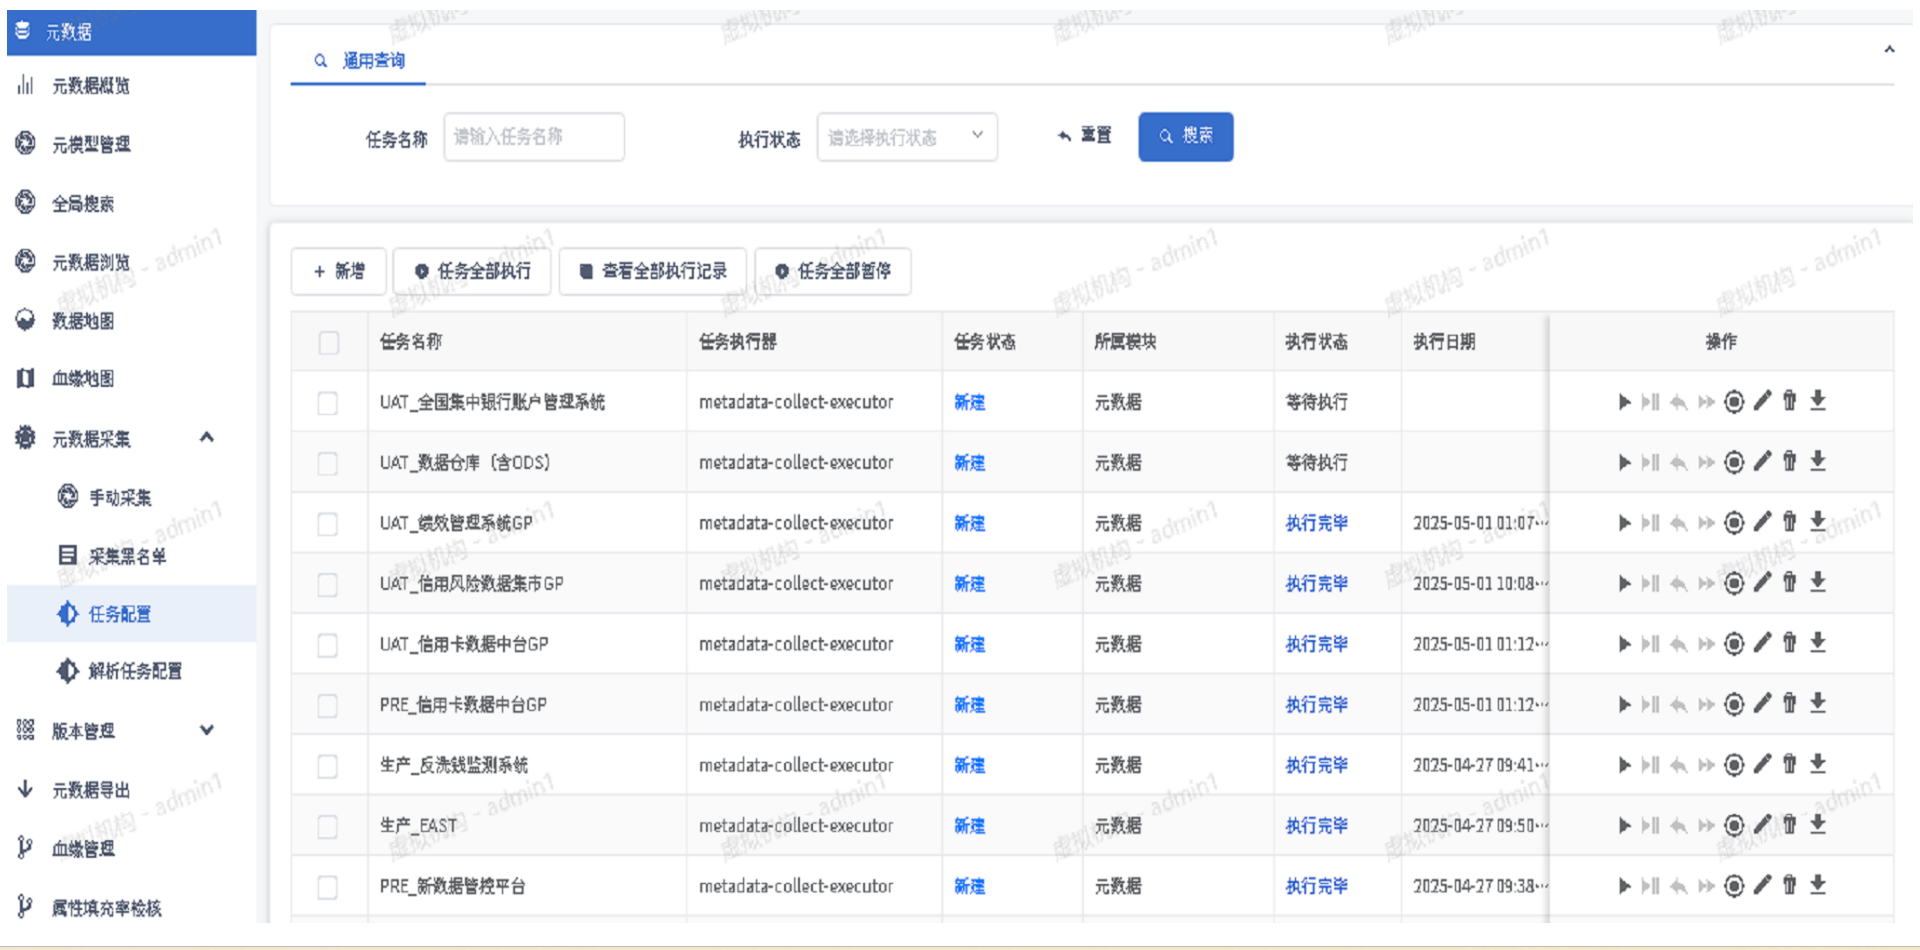Check the 生产_EAST row checkbox

coord(328,827)
